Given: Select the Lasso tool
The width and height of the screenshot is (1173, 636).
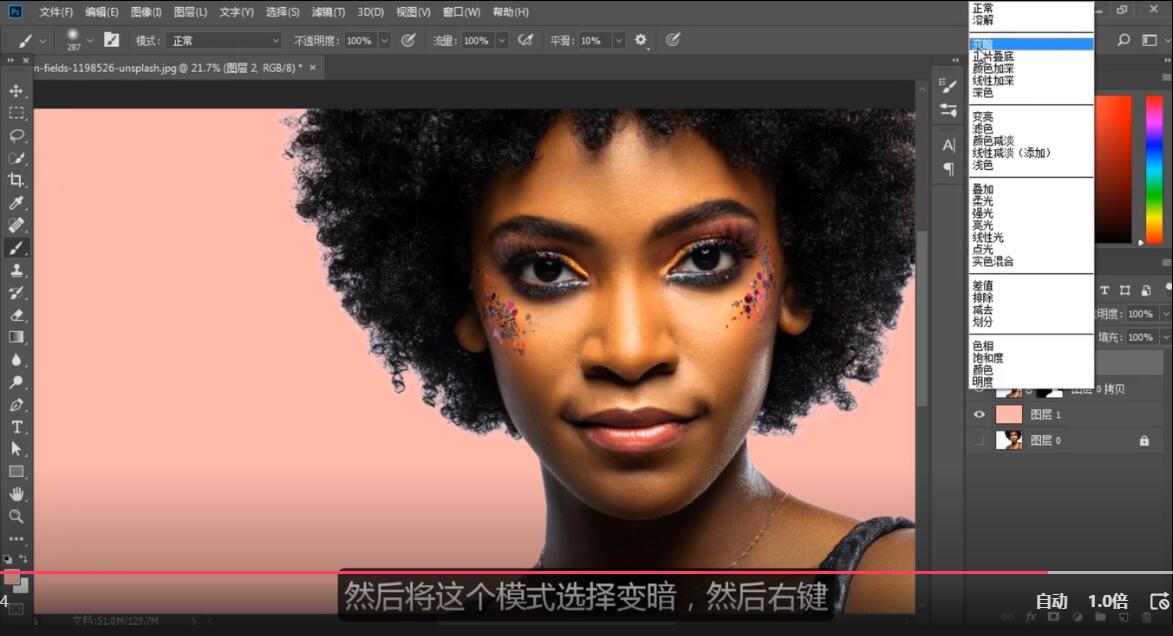Looking at the screenshot, I should (16, 135).
